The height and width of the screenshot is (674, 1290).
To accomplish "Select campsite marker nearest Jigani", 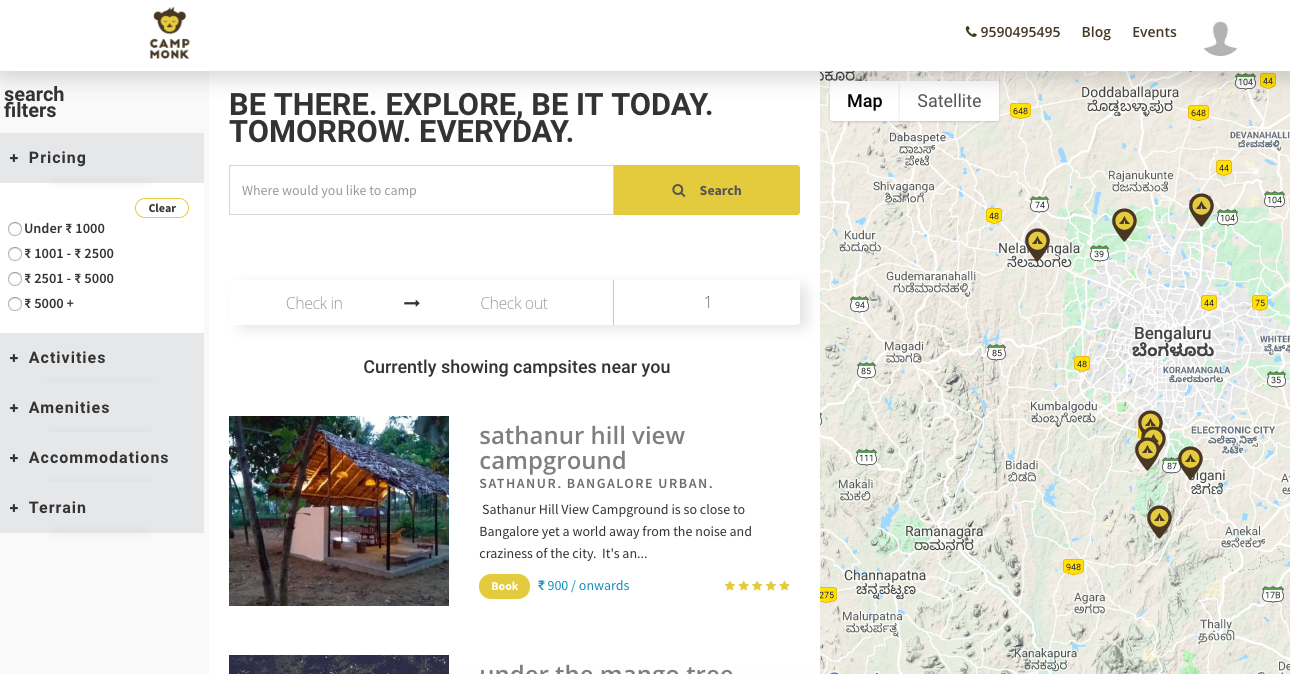I will [1189, 461].
